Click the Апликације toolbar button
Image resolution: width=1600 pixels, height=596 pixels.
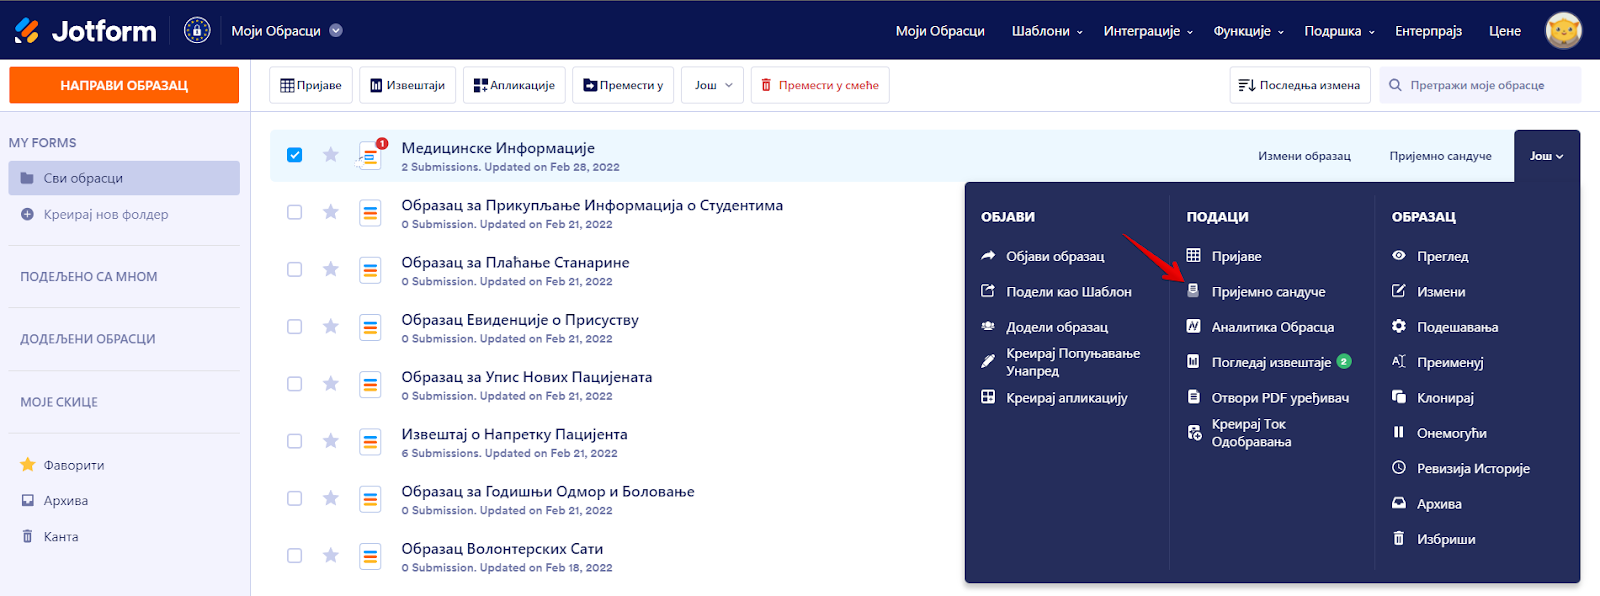coord(514,85)
